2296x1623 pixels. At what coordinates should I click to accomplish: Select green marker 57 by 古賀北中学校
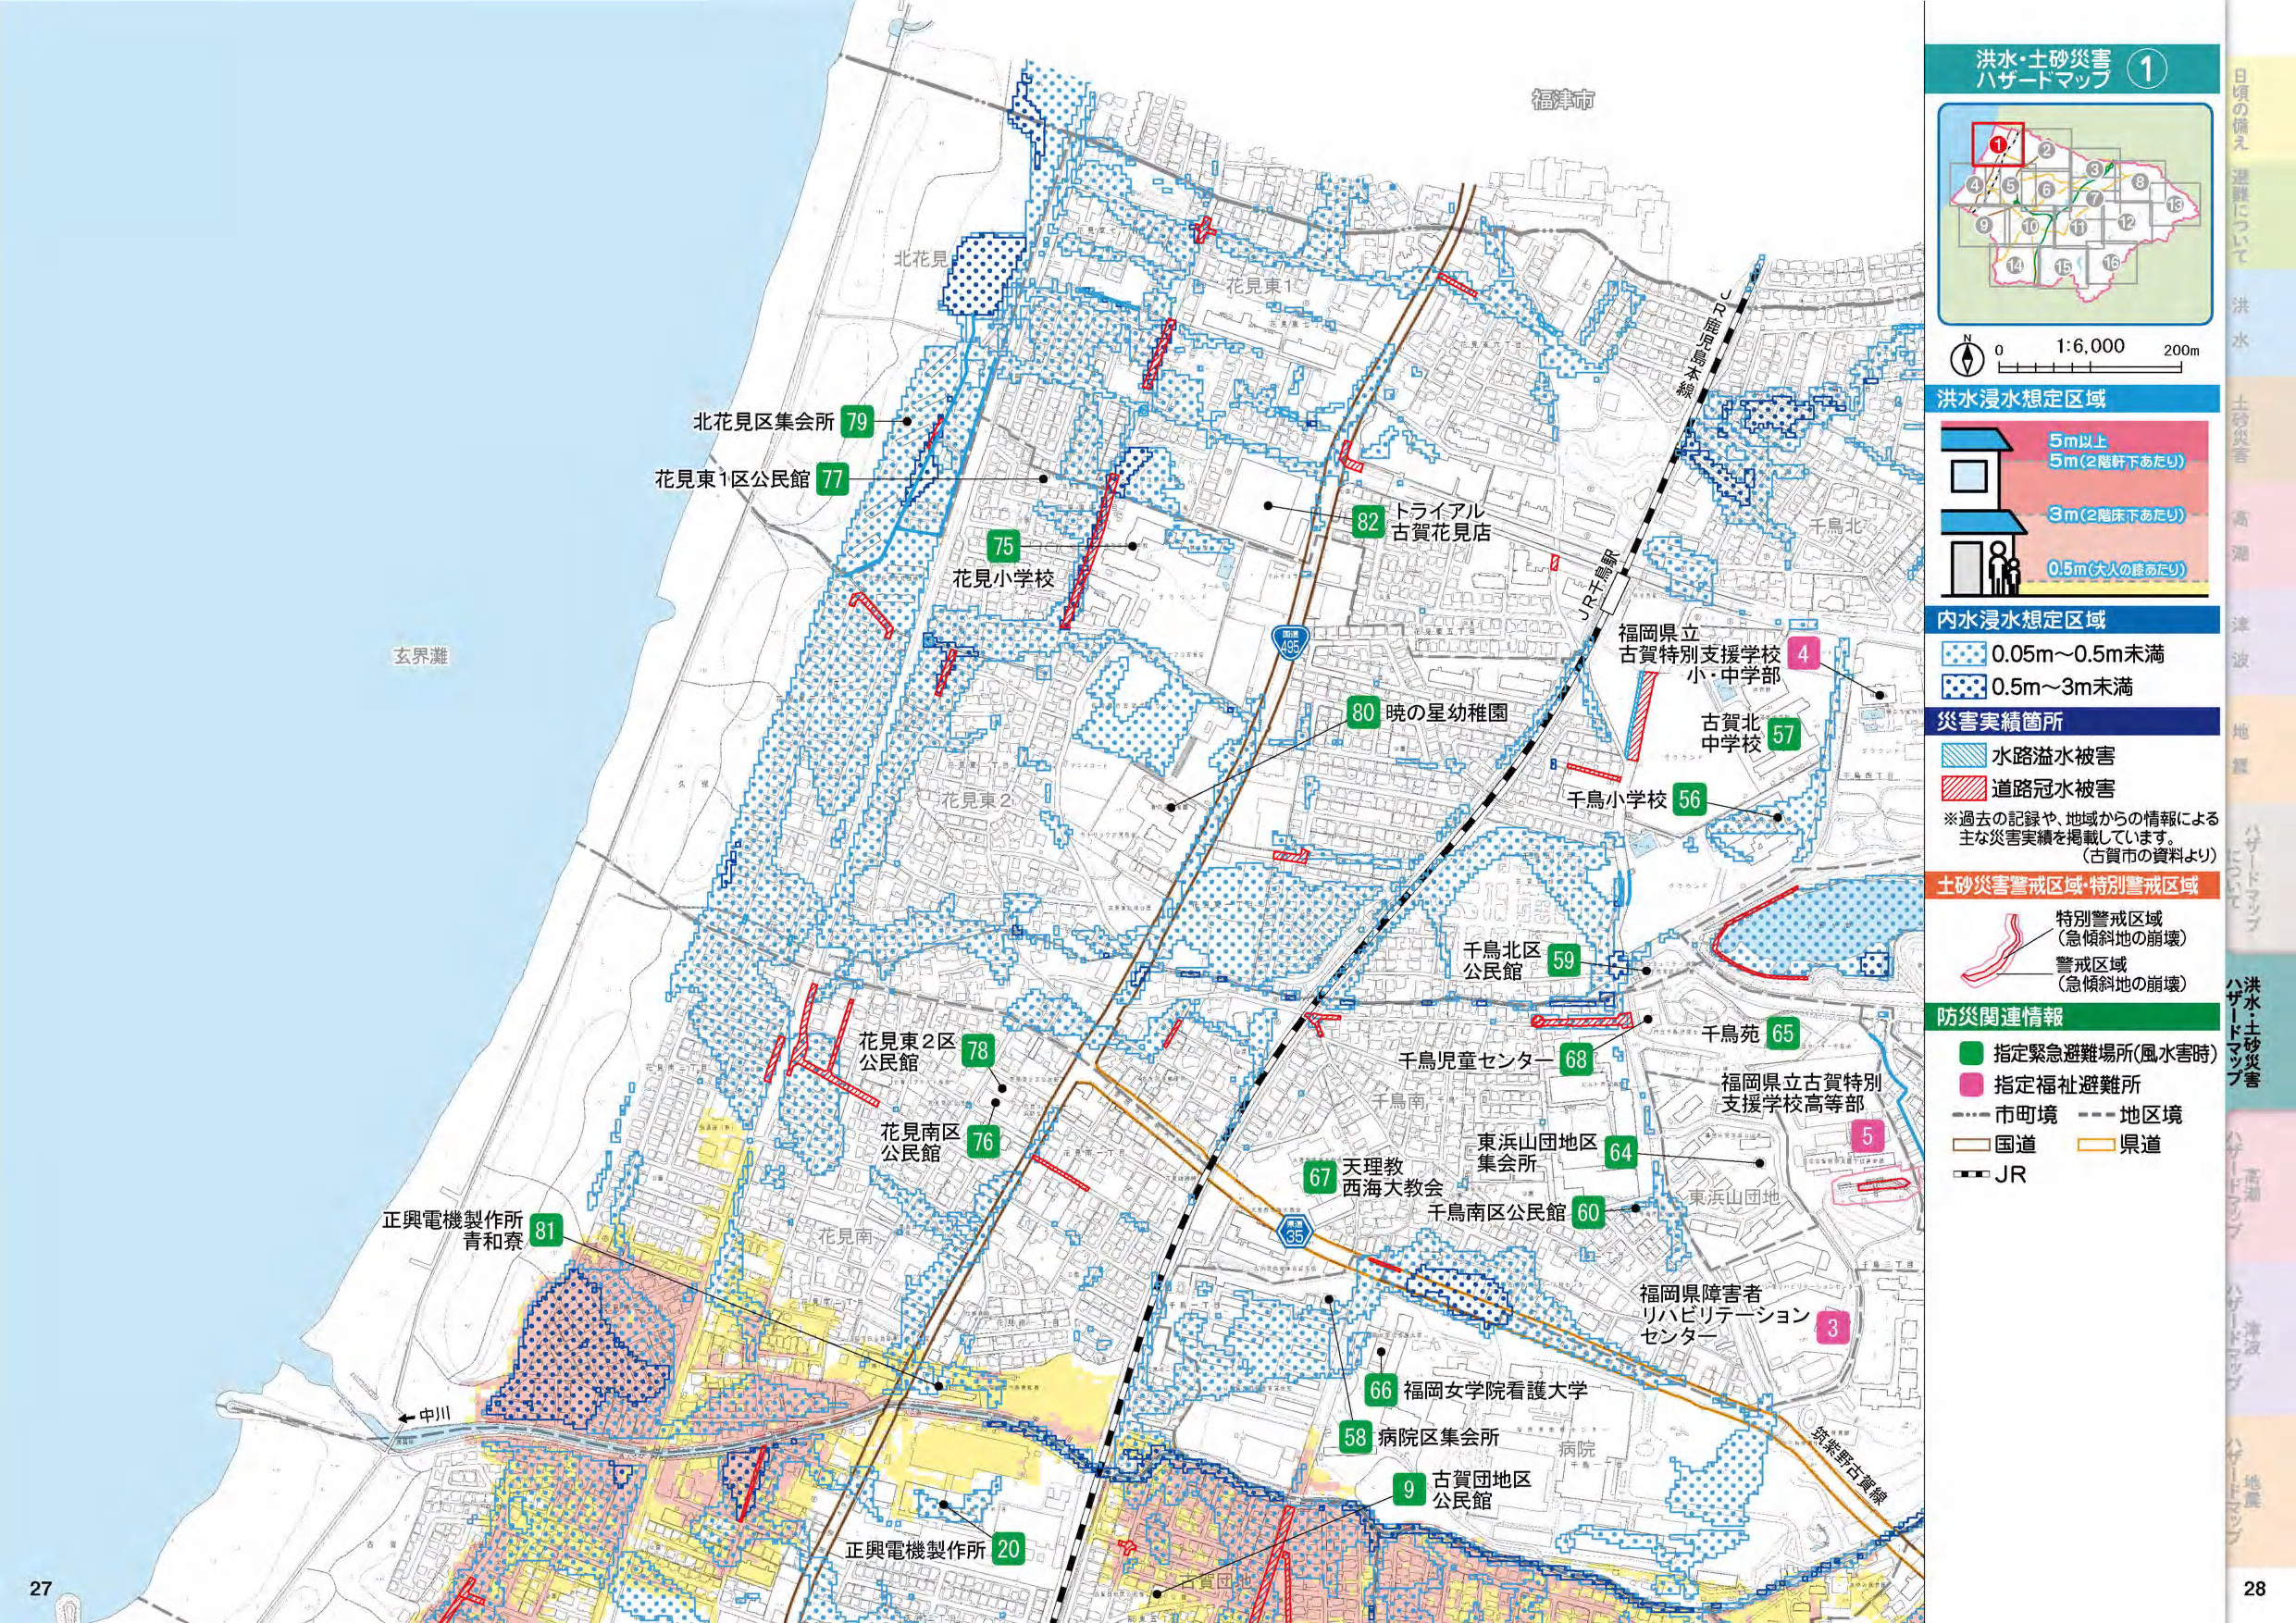tap(1784, 735)
